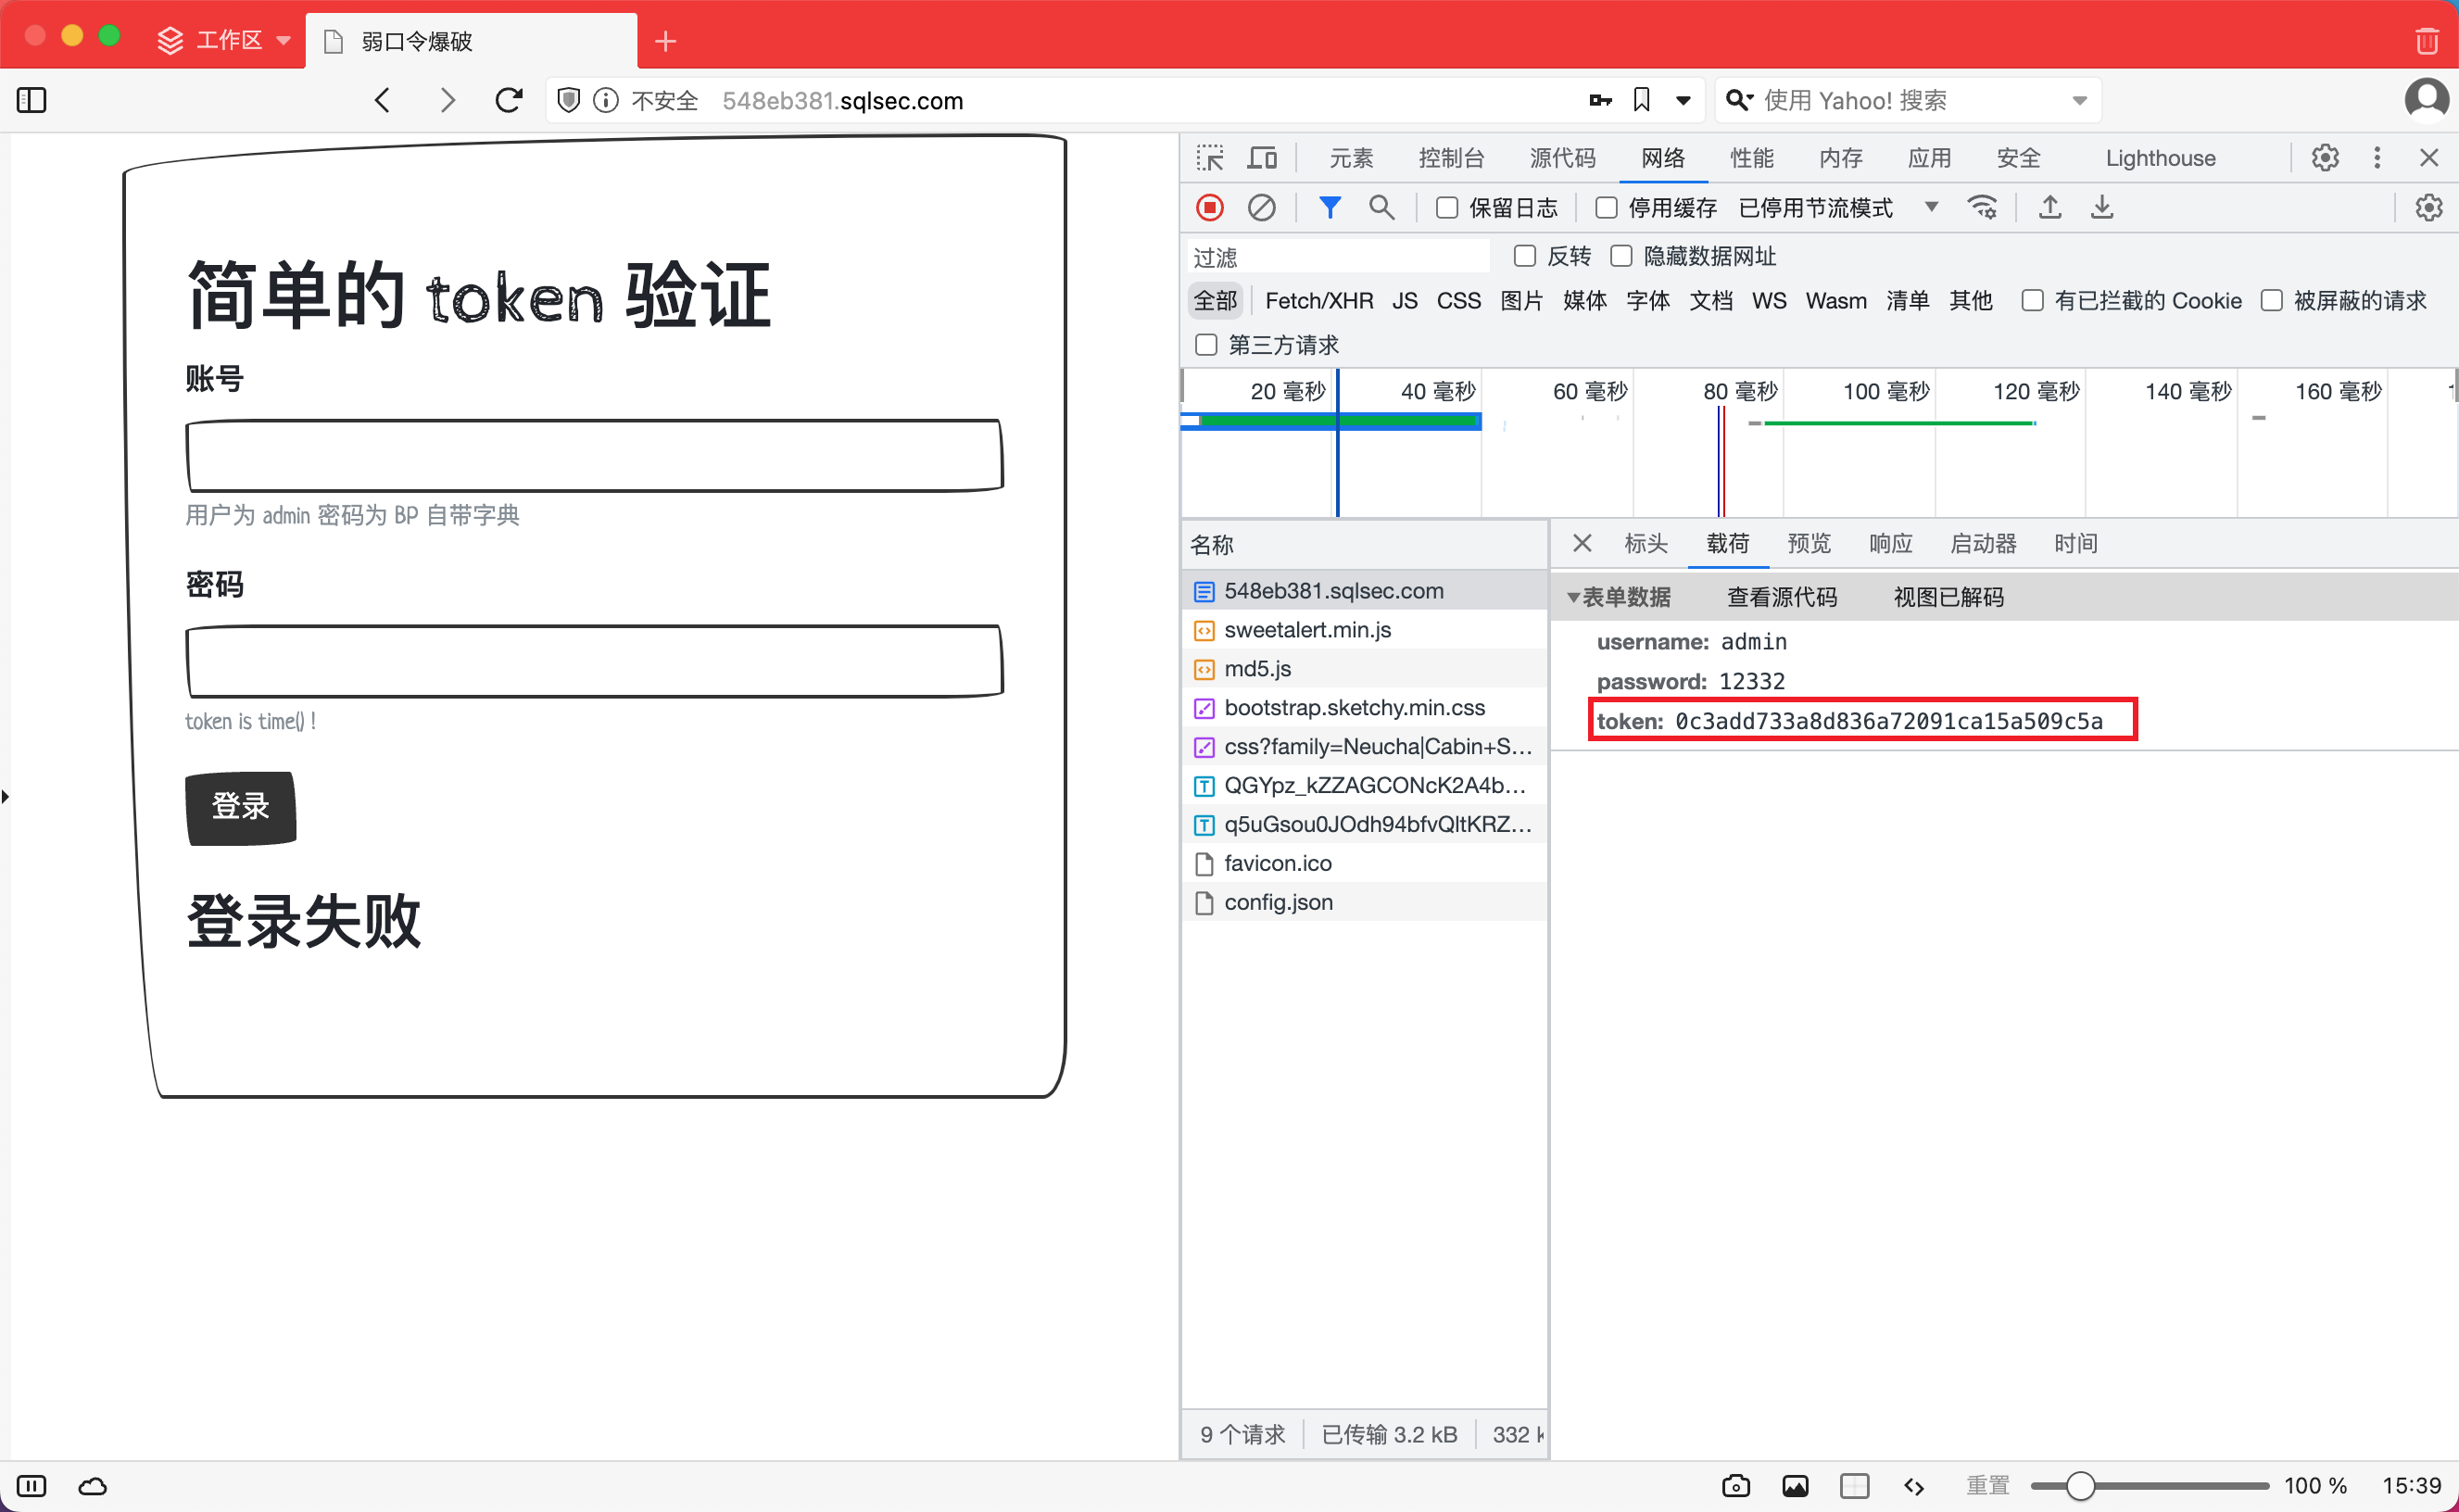Focus the 账号 username input
The height and width of the screenshot is (1512, 2459).
(x=594, y=455)
